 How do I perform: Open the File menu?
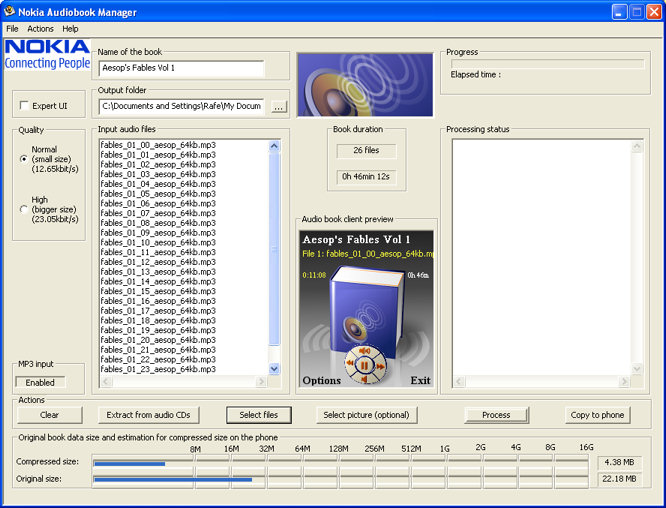[12, 29]
